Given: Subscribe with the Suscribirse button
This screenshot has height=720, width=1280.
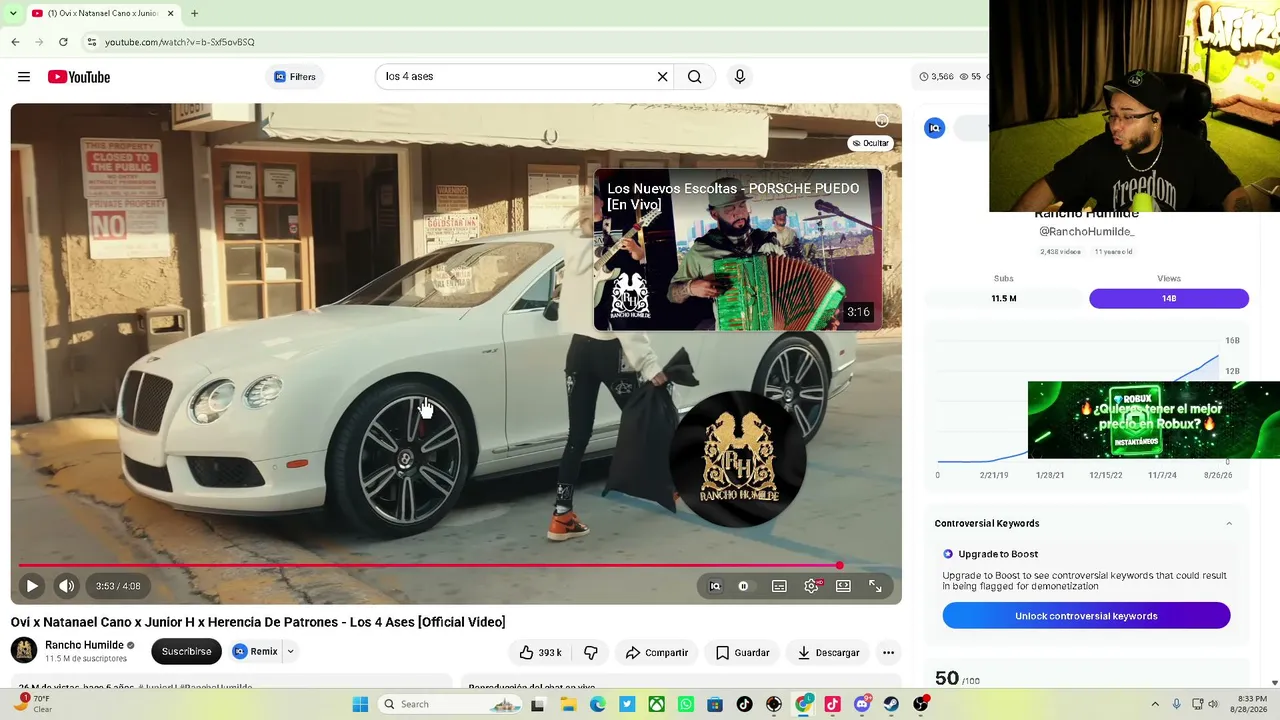Looking at the screenshot, I should [x=186, y=652].
